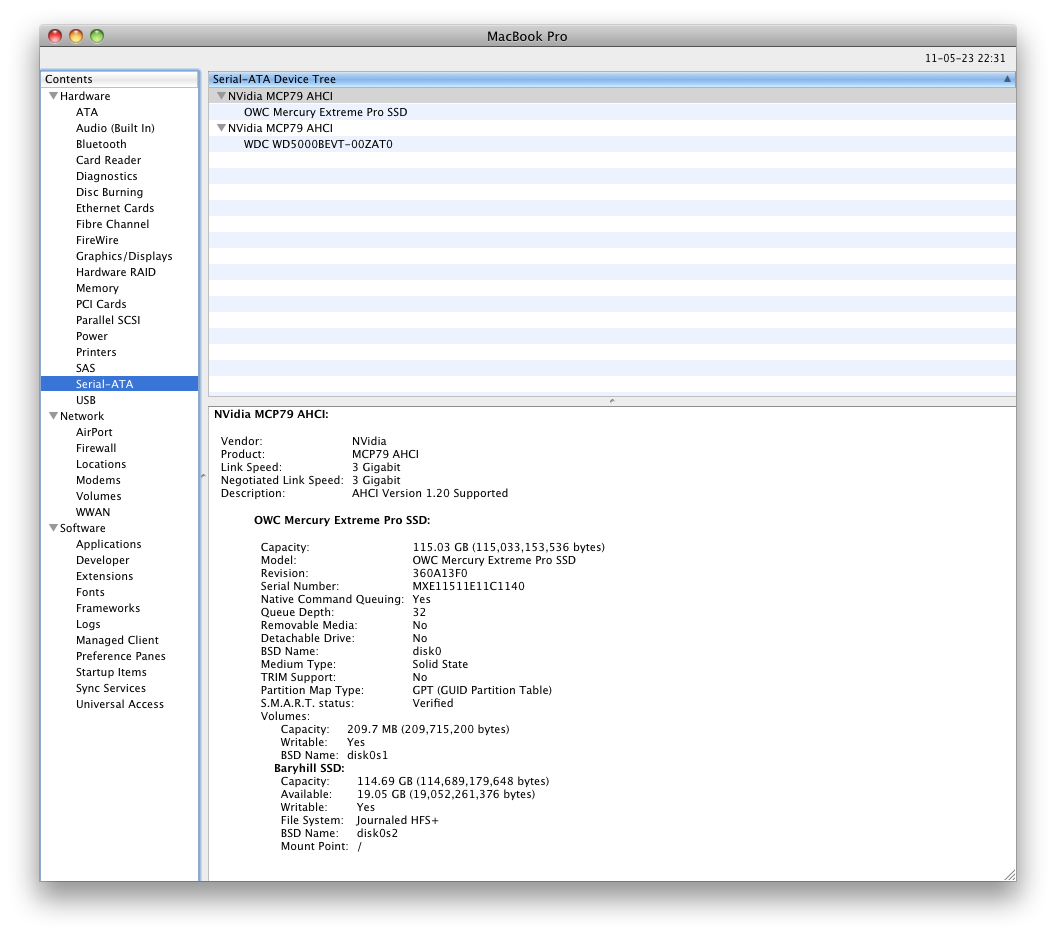Open Locations under Network
The width and height of the screenshot is (1056, 936).
[x=101, y=464]
